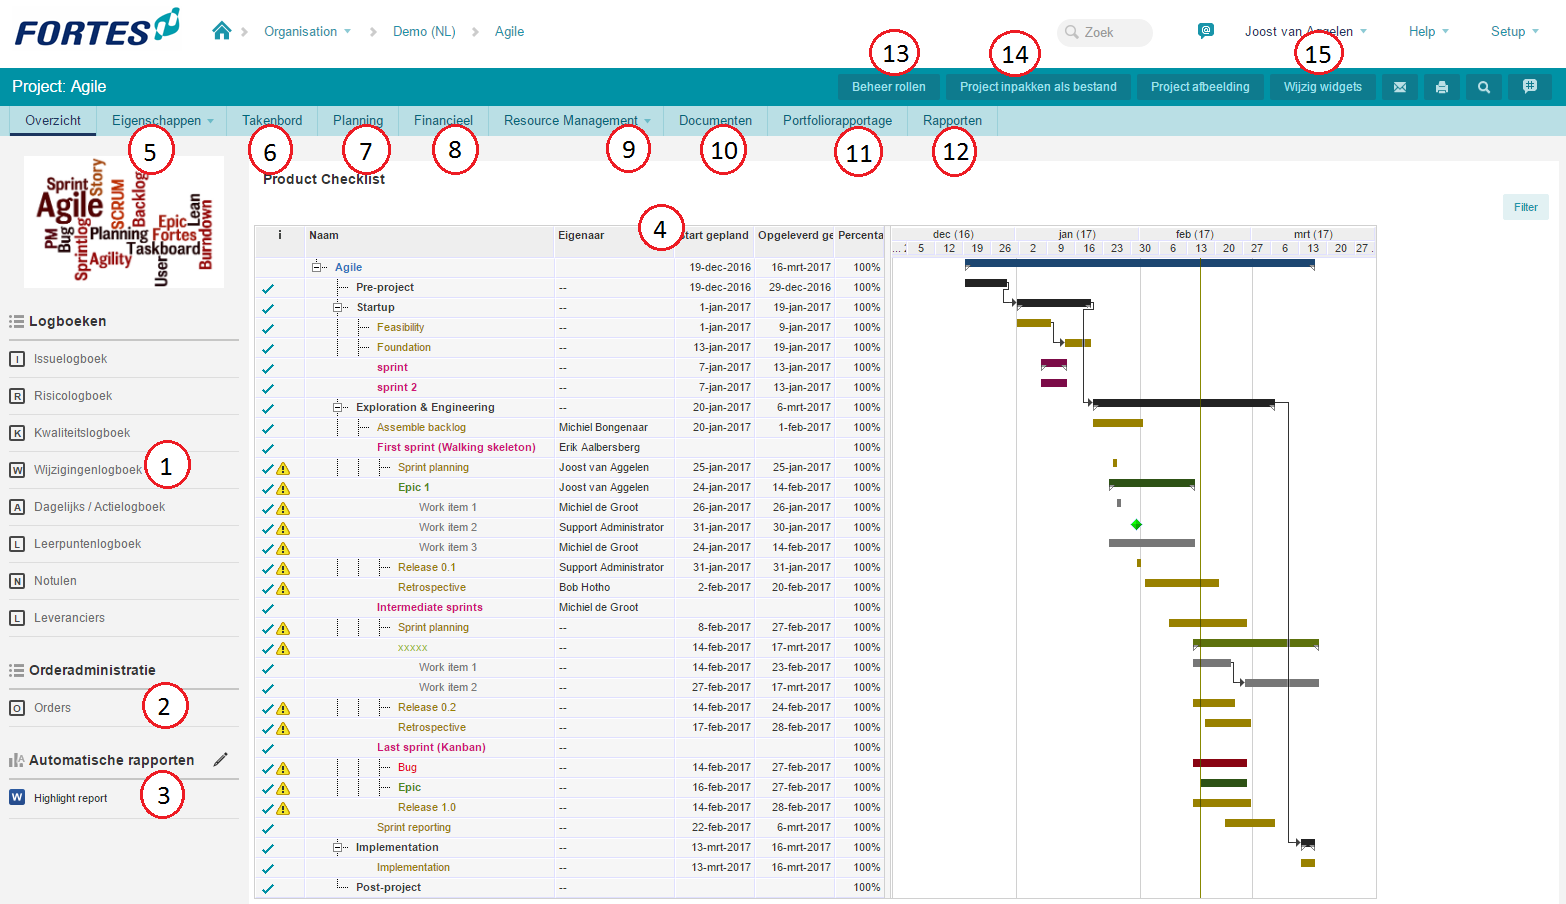Open the Demo (NL) breadcrumb link
The image size is (1566, 904).
tap(424, 31)
